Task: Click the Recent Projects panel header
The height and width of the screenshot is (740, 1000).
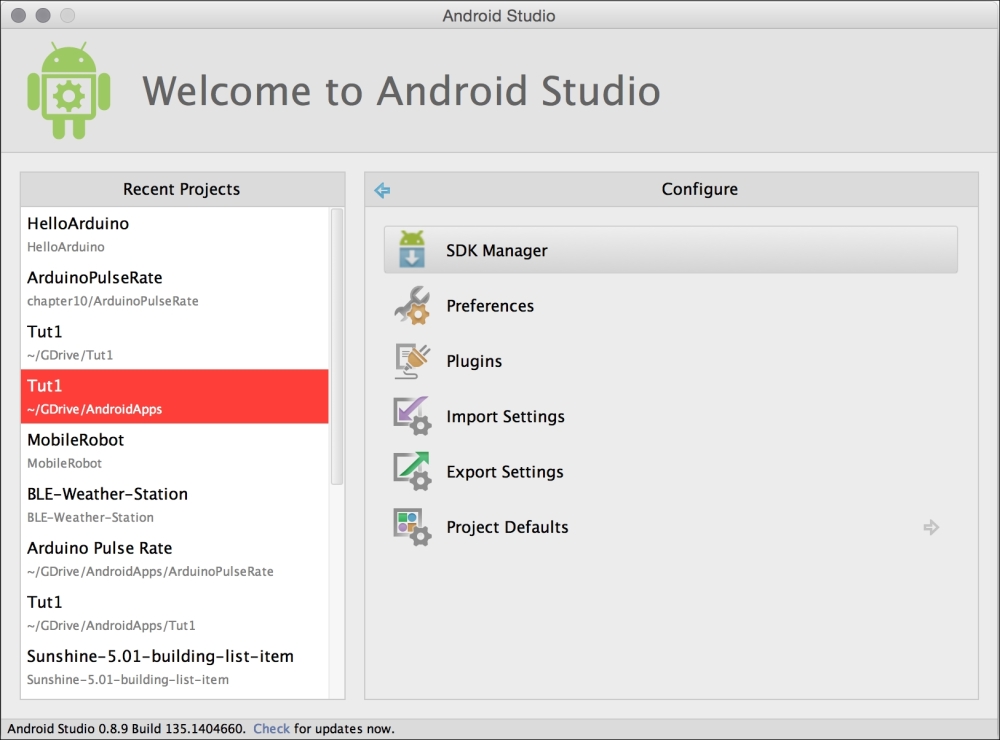Action: coord(182,189)
